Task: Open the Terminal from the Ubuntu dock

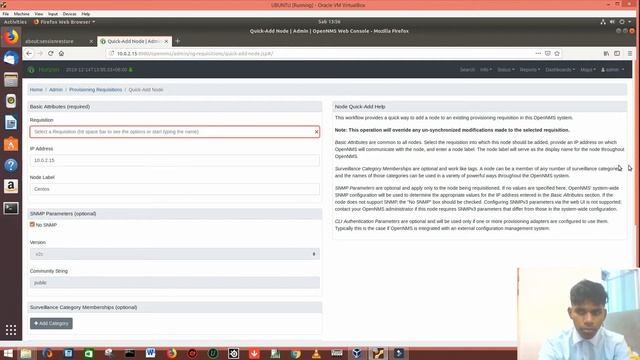Action: 11,208
